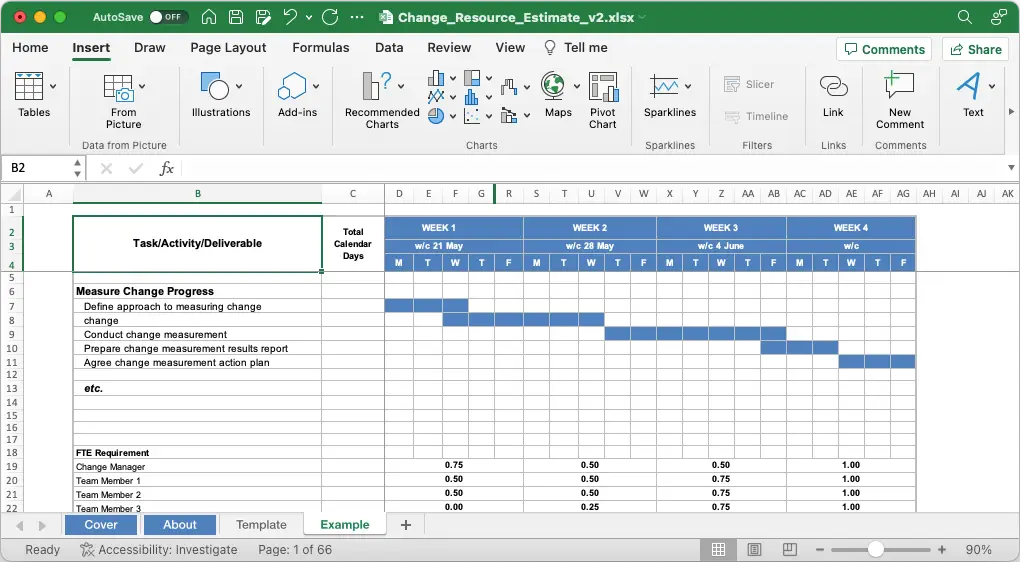
Task: Insert a Pivot Chart
Action: (x=603, y=101)
